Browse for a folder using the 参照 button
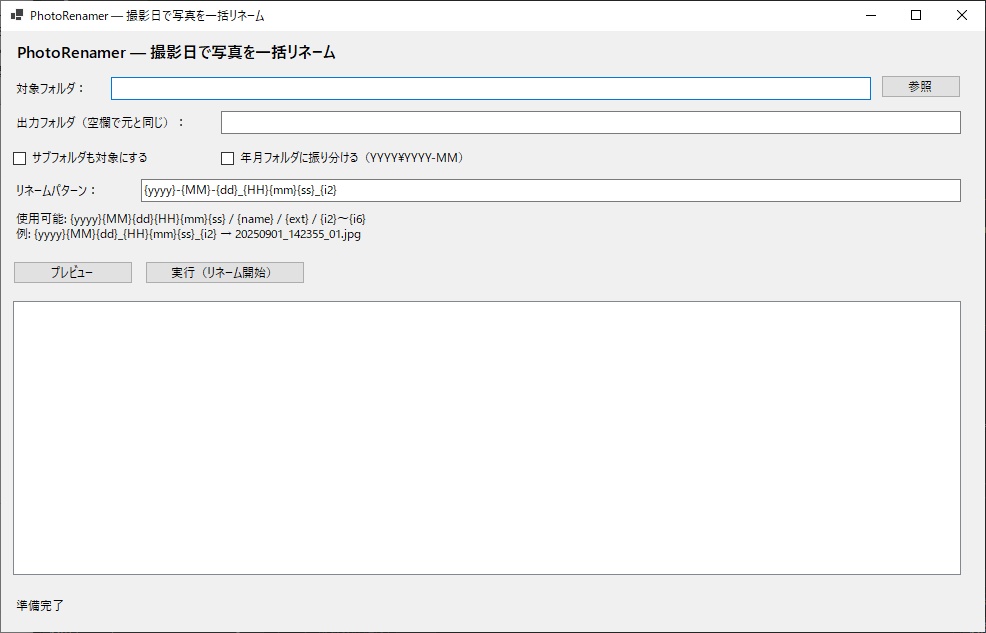Image resolution: width=986 pixels, height=633 pixels. (919, 86)
